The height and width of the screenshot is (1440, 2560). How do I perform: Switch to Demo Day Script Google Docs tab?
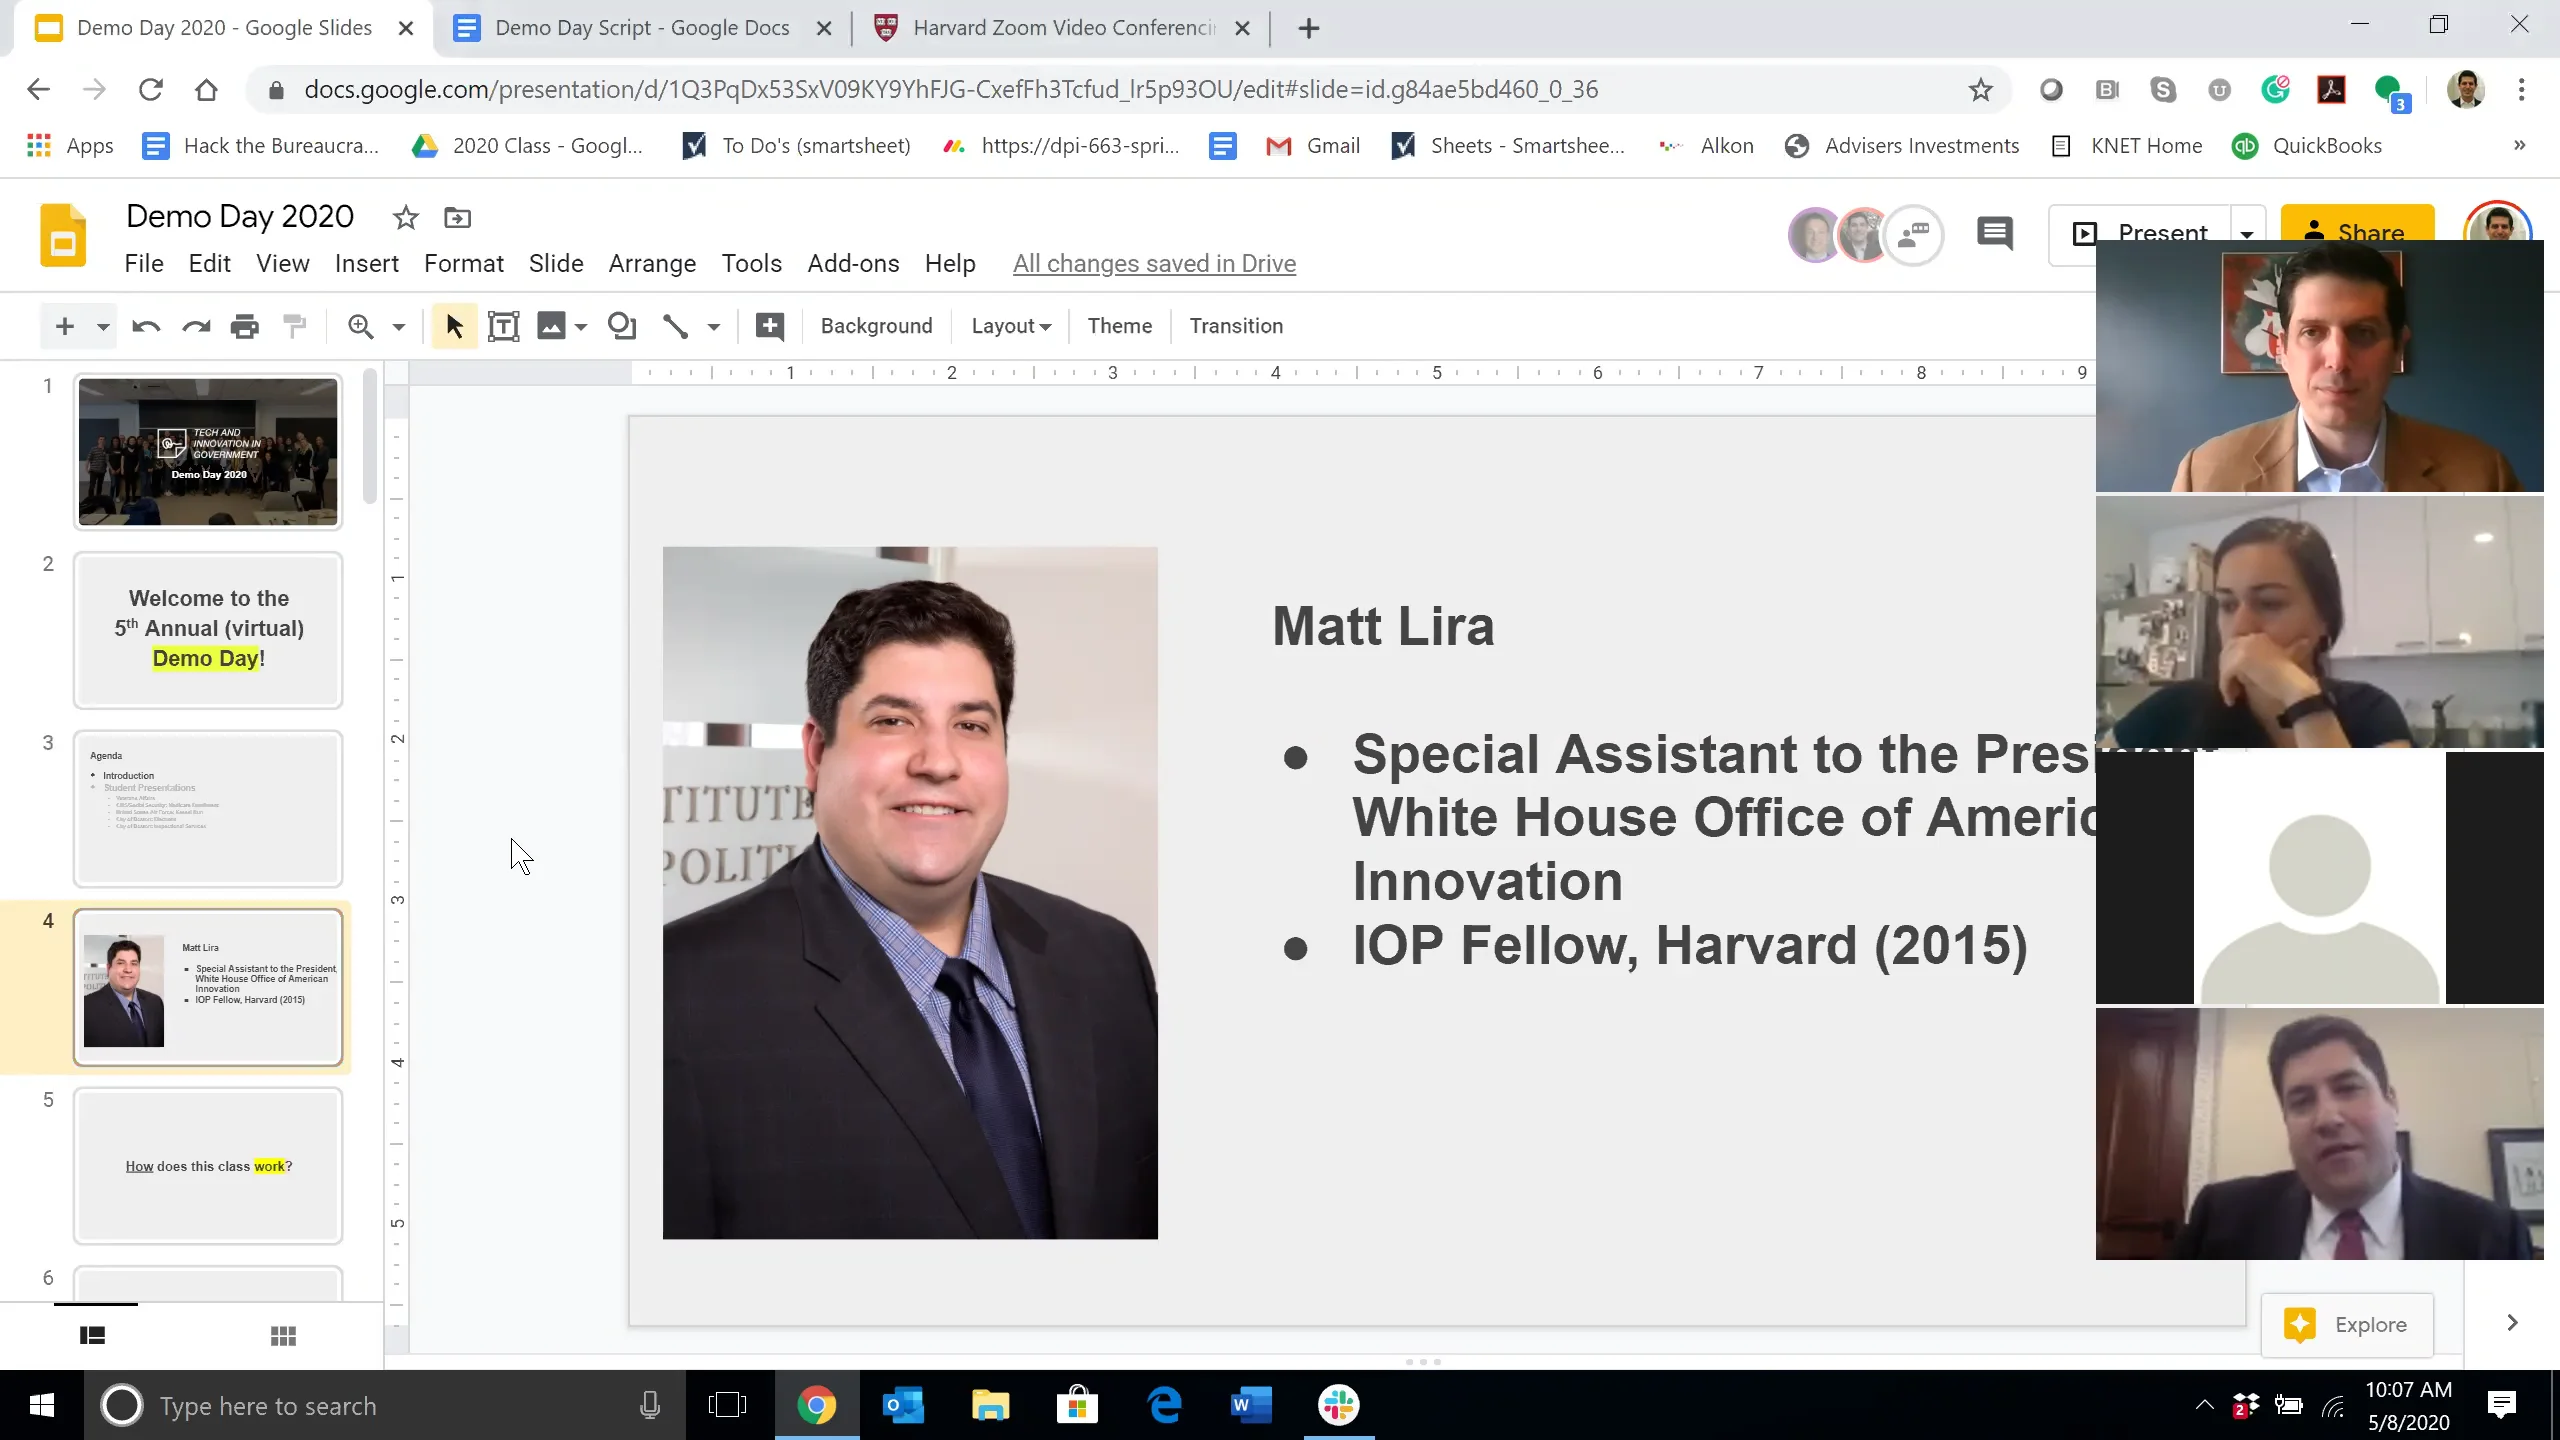(x=641, y=28)
